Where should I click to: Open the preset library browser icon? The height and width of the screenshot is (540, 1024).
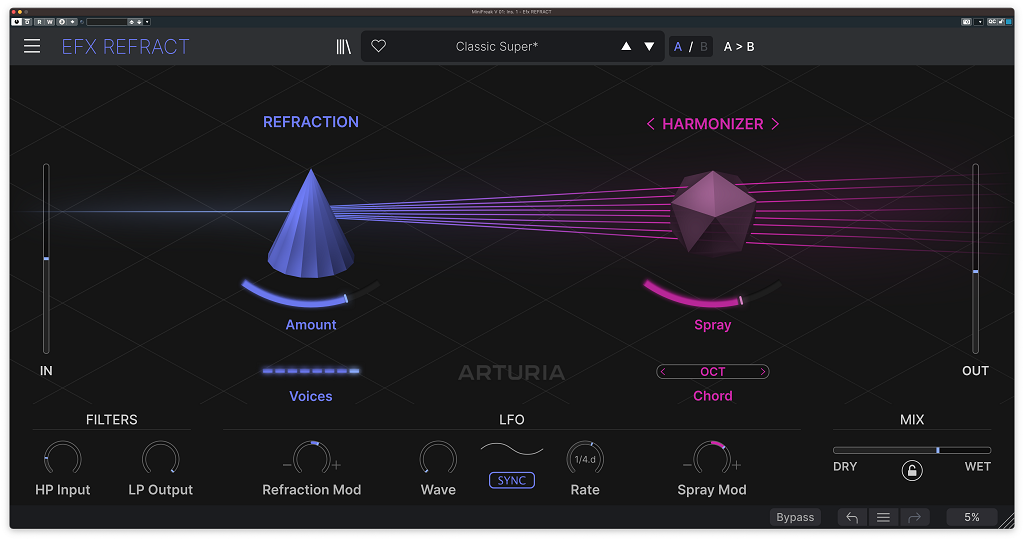tap(344, 46)
